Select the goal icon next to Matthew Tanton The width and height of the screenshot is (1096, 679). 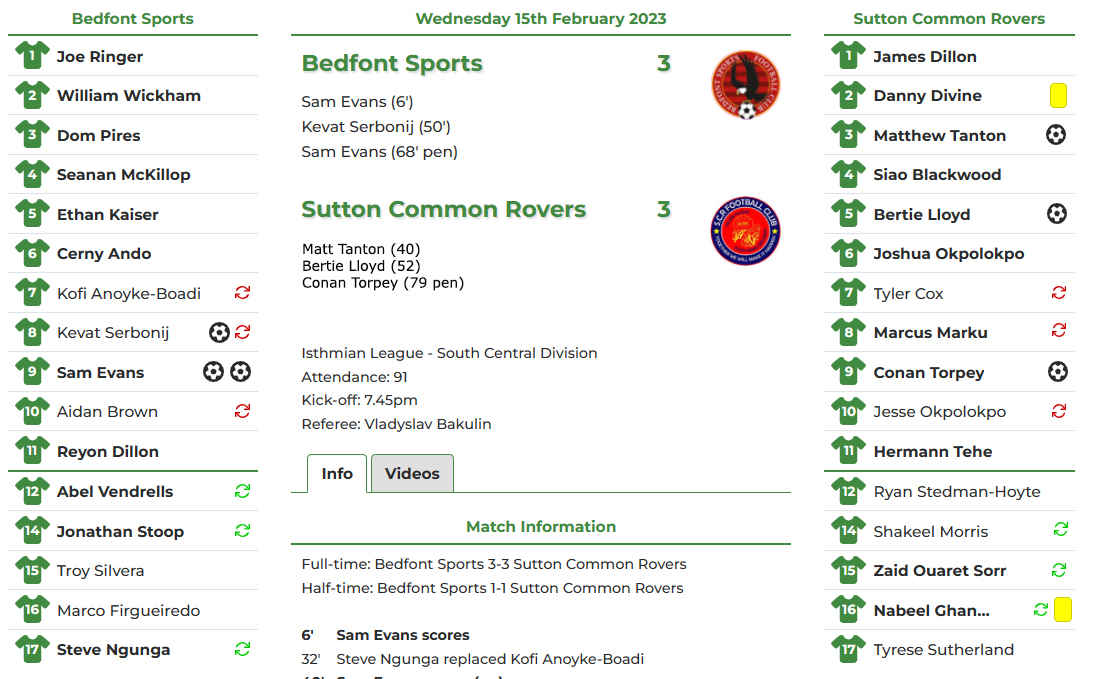1057,134
